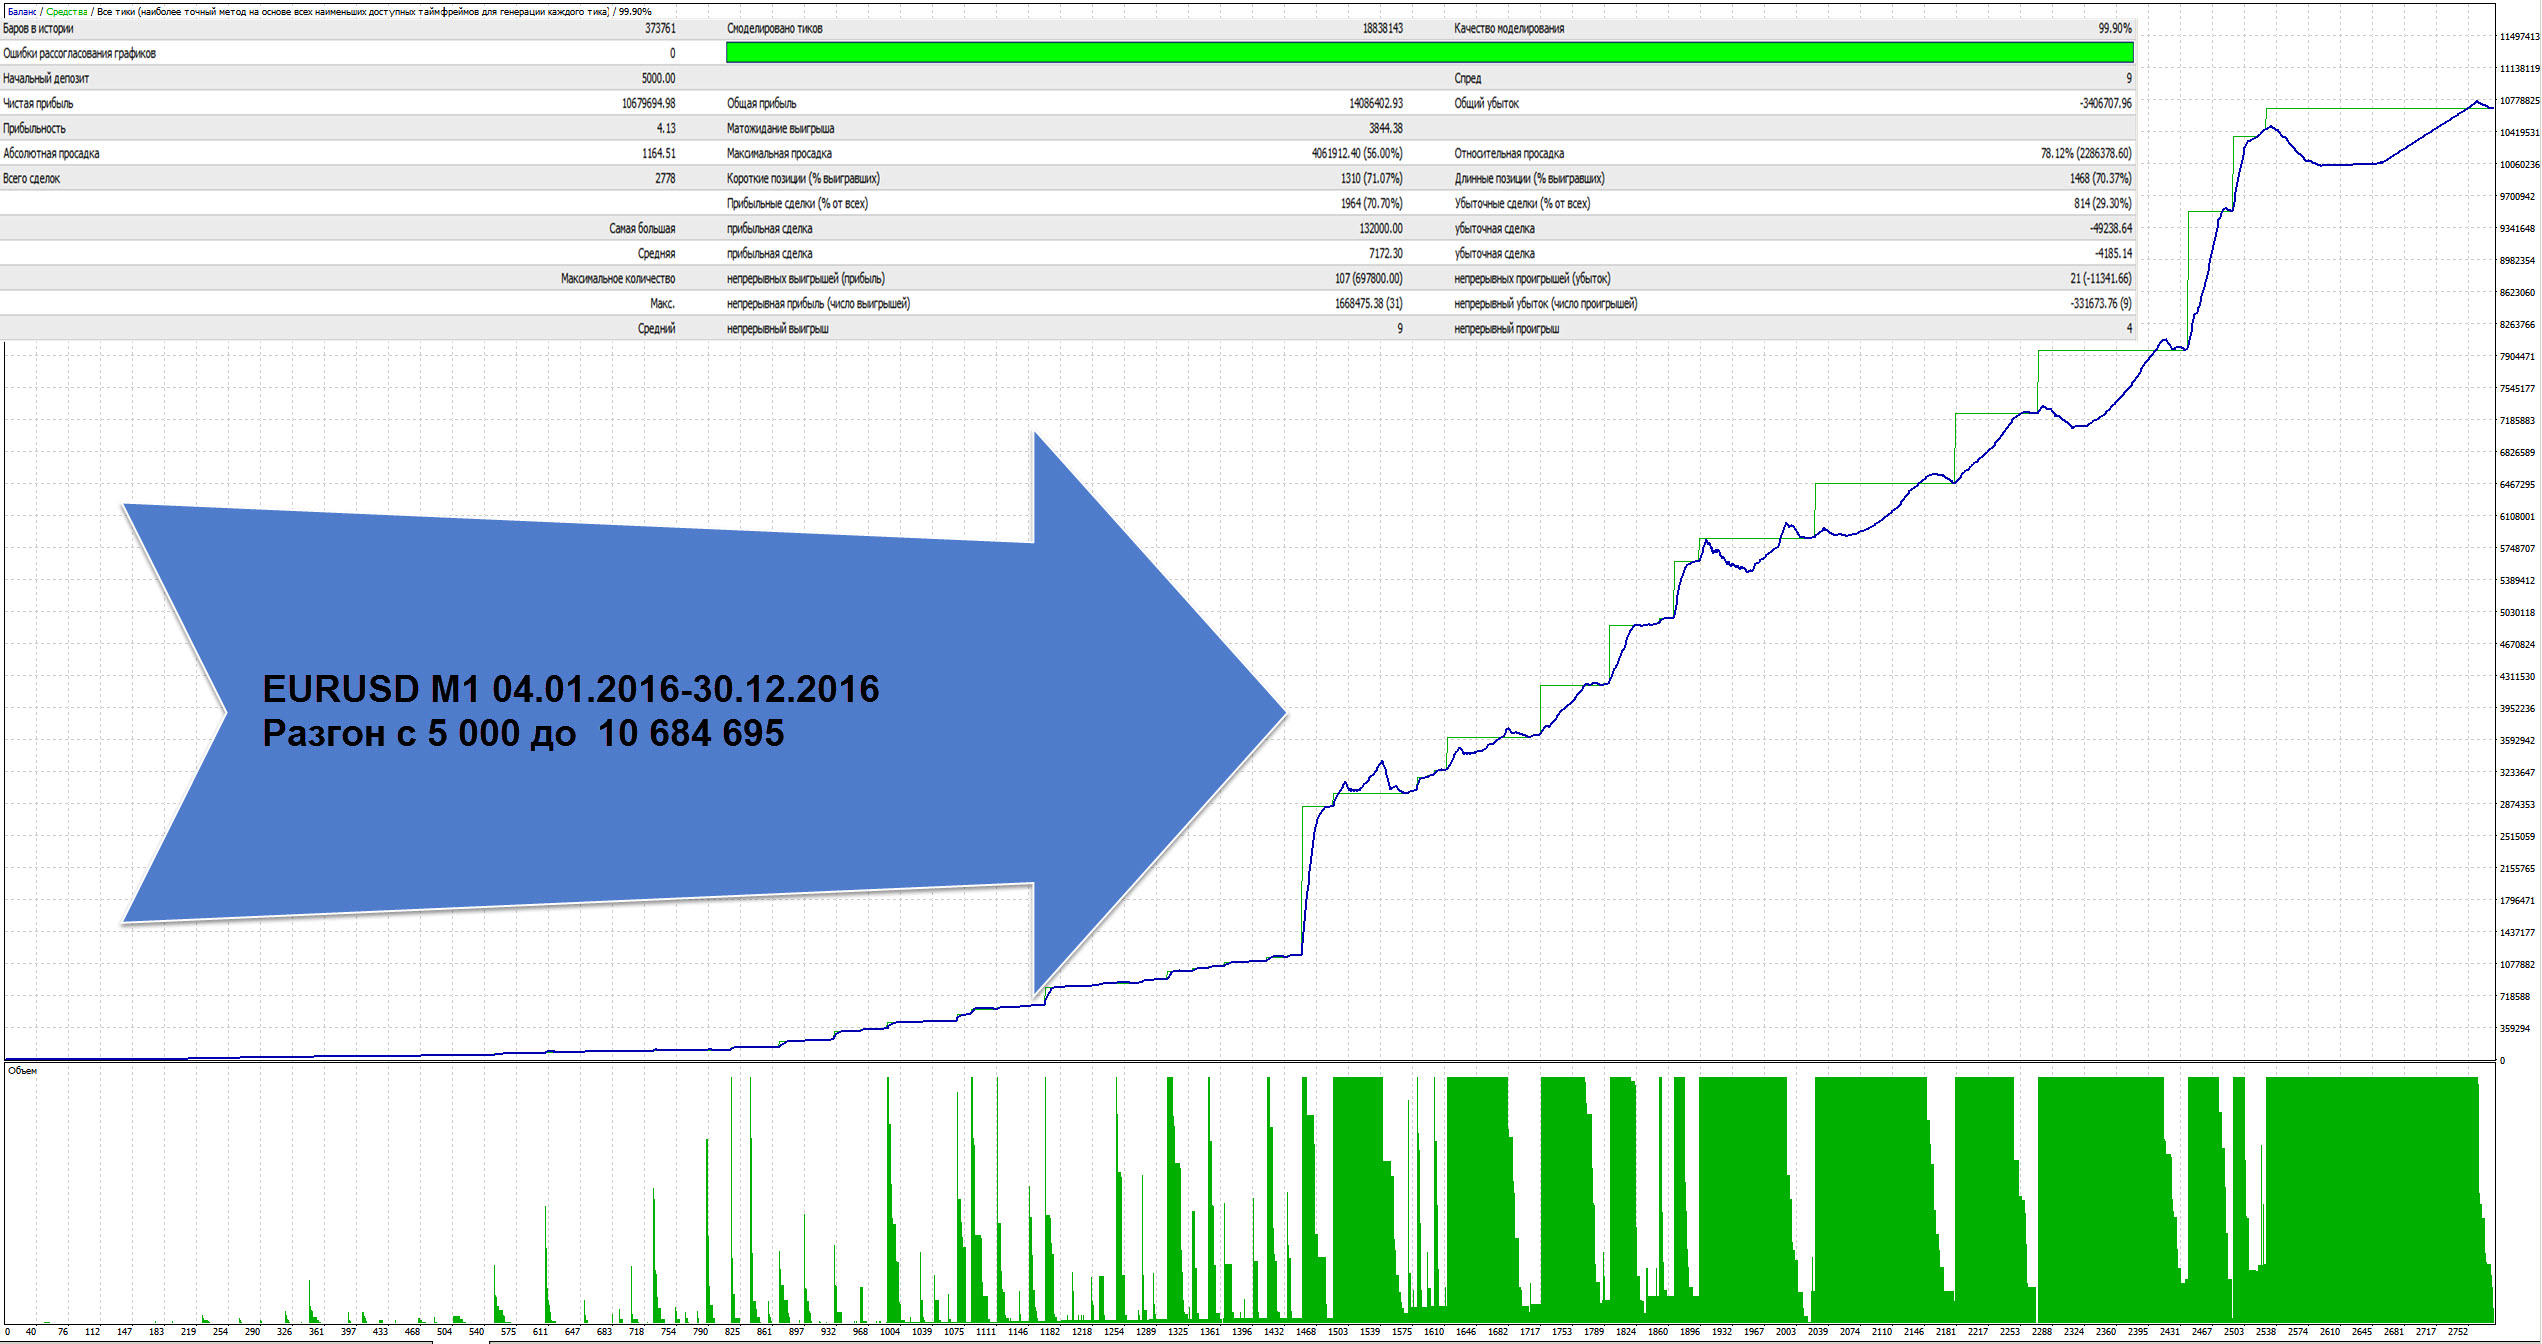
Task: Select the 'Чистая прибыль' label
Action: click(x=38, y=104)
